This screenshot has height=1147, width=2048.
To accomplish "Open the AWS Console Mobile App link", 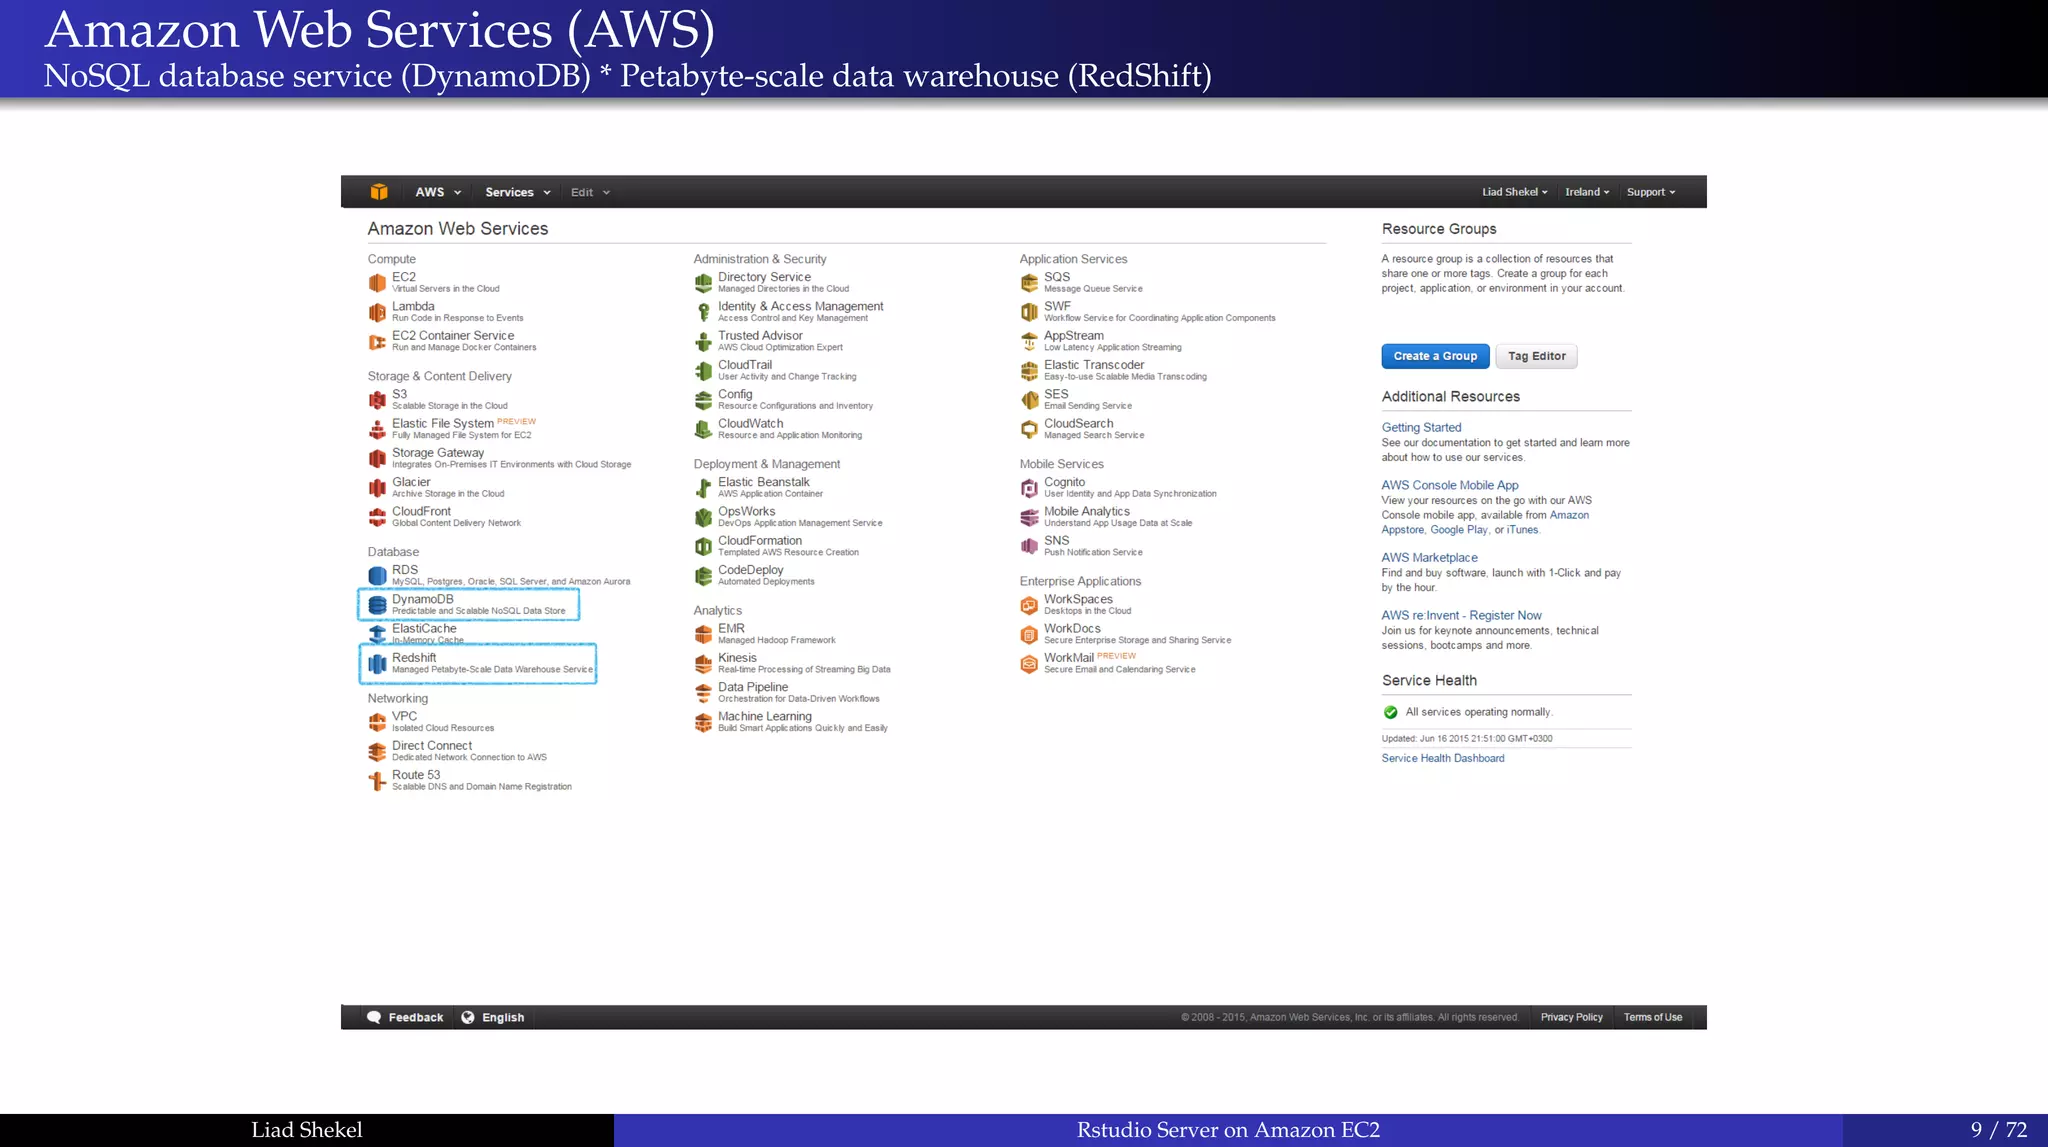I will click(x=1450, y=485).
